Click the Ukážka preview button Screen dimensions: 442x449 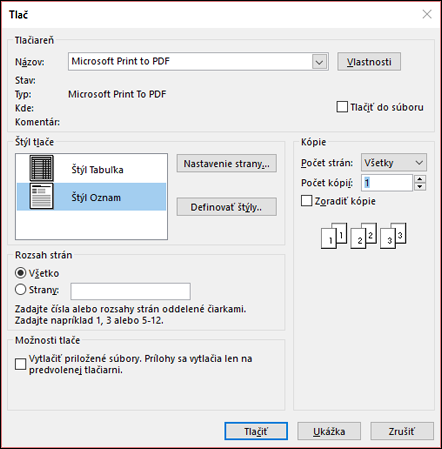(x=329, y=431)
